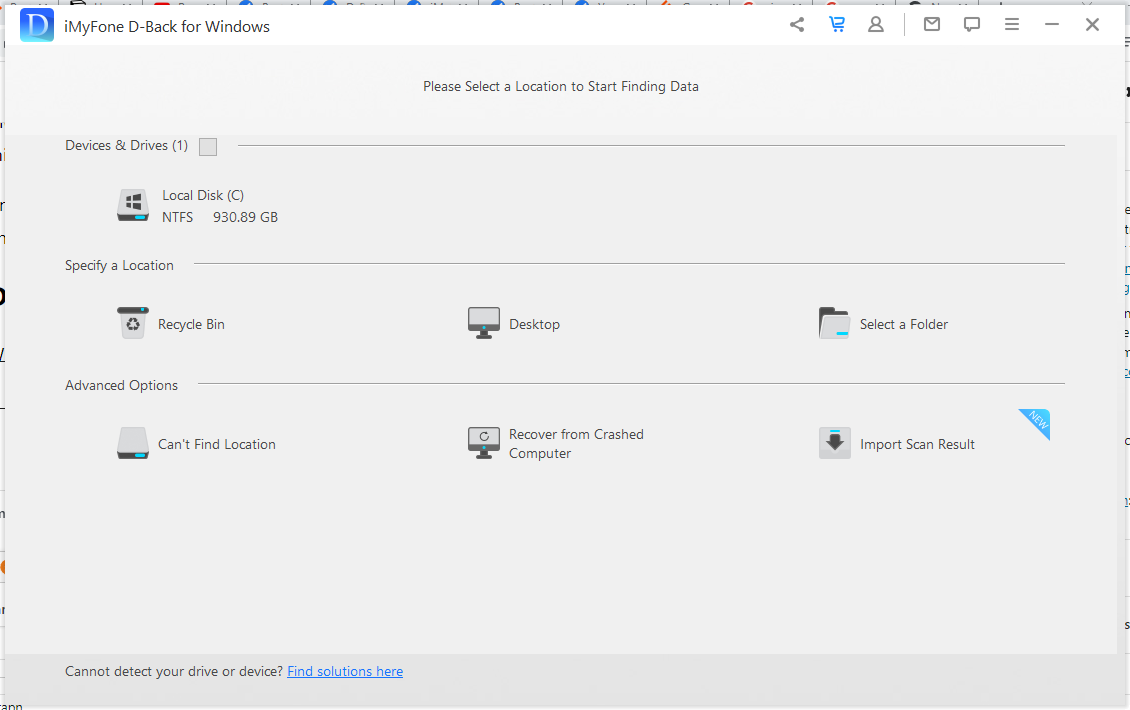The width and height of the screenshot is (1130, 710).
Task: Open the share icon in title bar
Action: [796, 25]
